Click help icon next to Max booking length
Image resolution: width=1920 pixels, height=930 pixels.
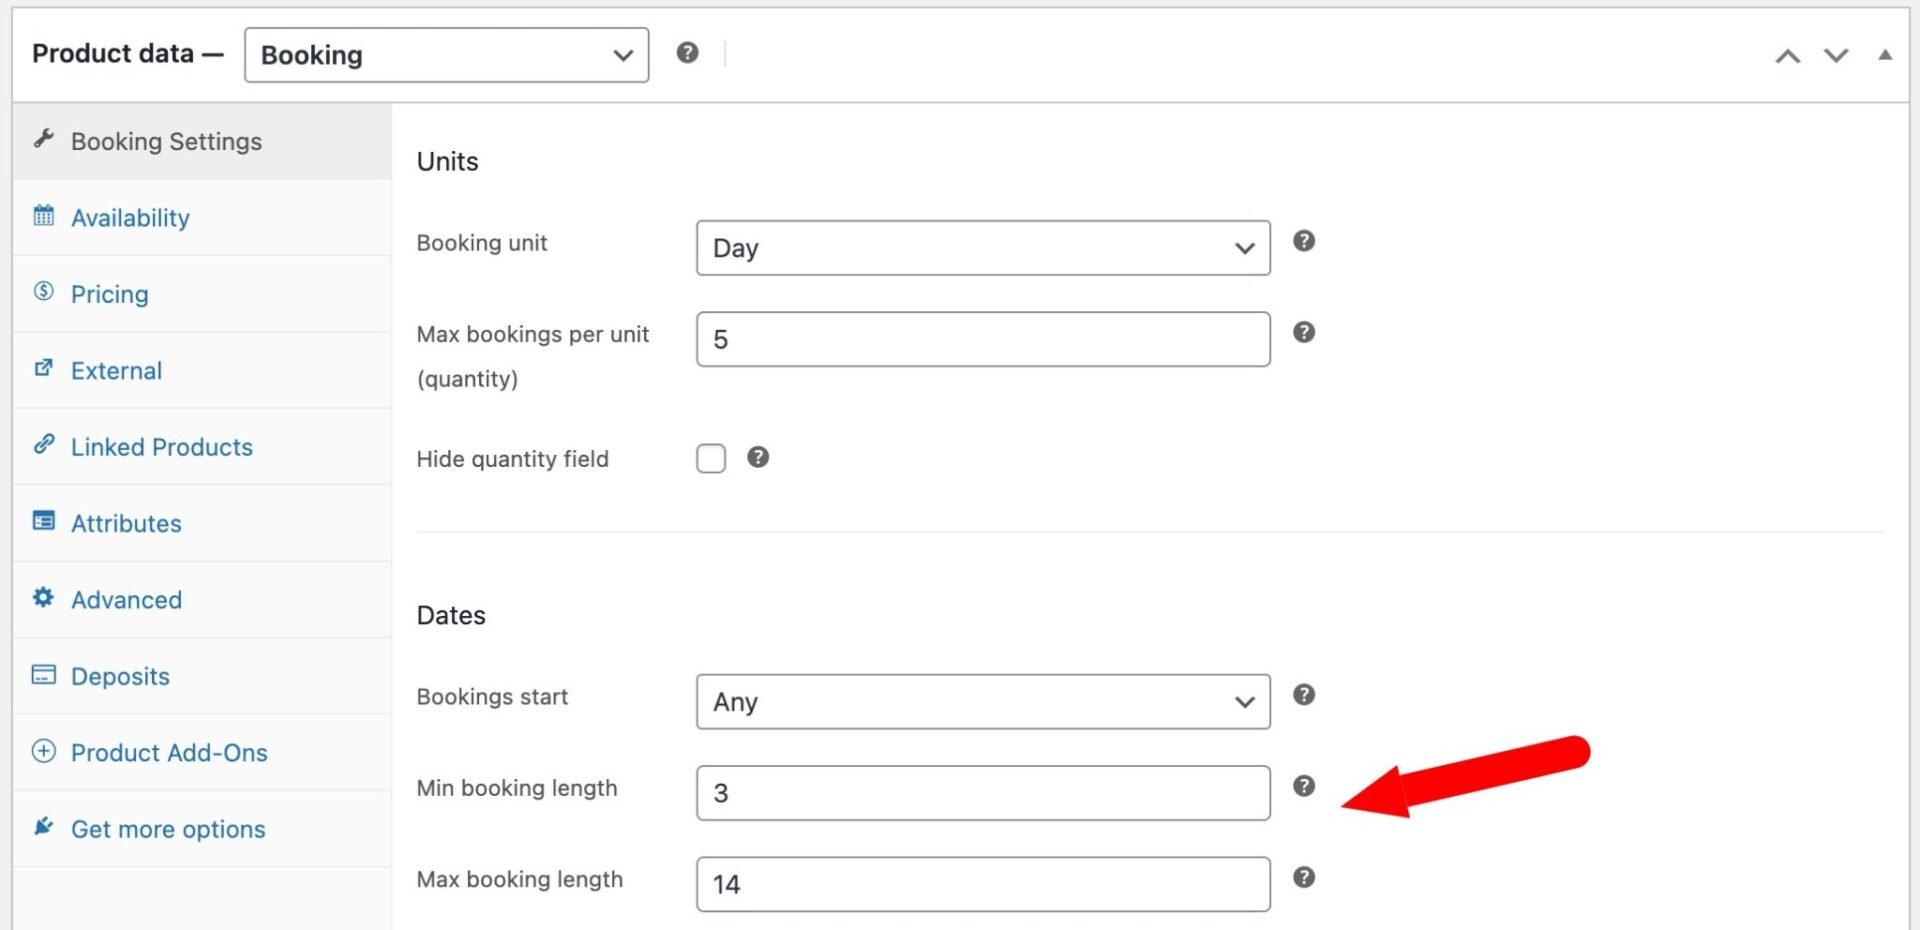tap(1303, 877)
